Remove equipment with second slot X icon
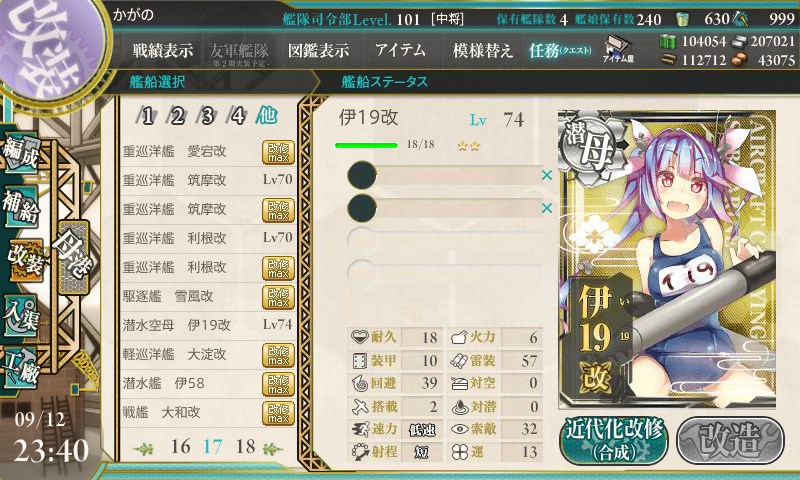The image size is (800, 480). 546,208
